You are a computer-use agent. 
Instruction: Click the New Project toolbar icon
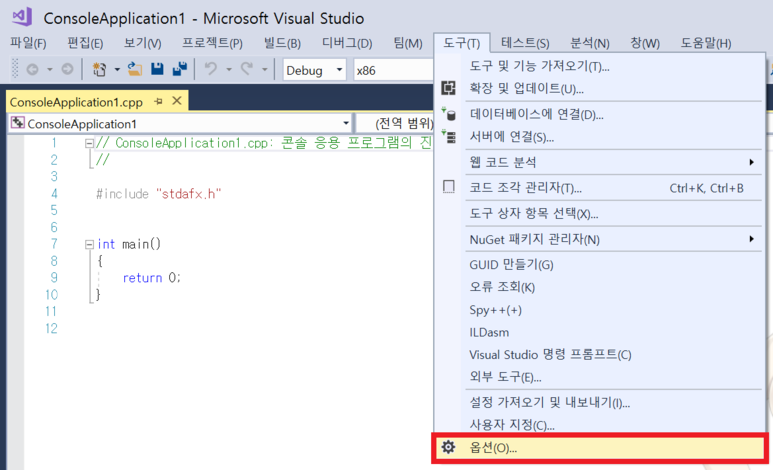(x=99, y=70)
